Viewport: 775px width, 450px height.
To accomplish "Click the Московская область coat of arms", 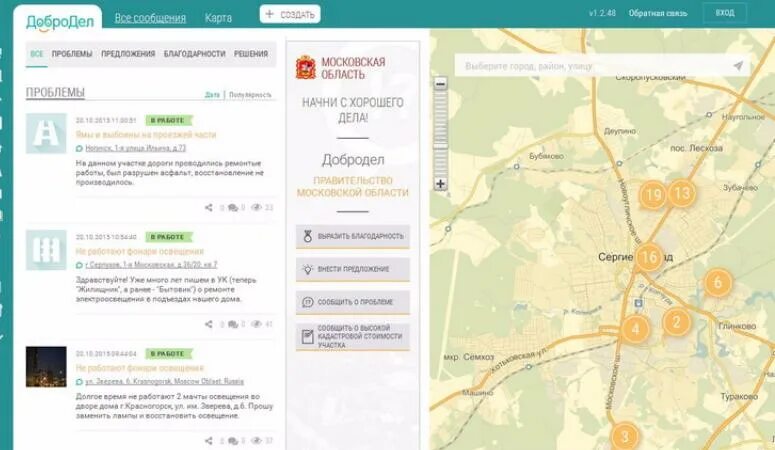I will 305,67.
